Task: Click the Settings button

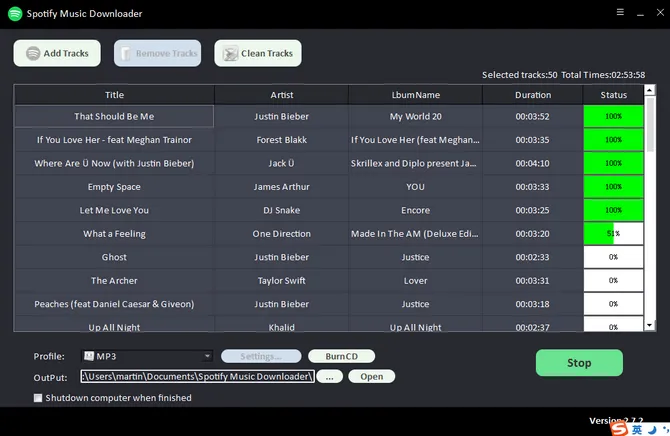Action: tap(261, 356)
